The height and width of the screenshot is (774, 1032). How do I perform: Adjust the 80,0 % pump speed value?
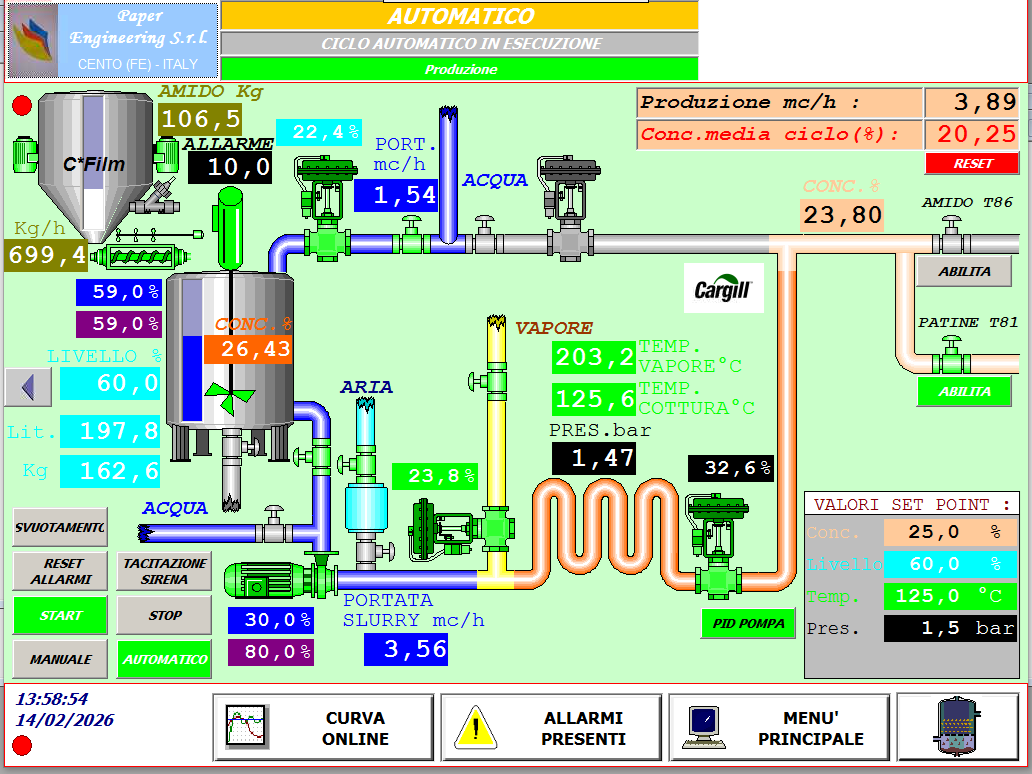(270, 653)
